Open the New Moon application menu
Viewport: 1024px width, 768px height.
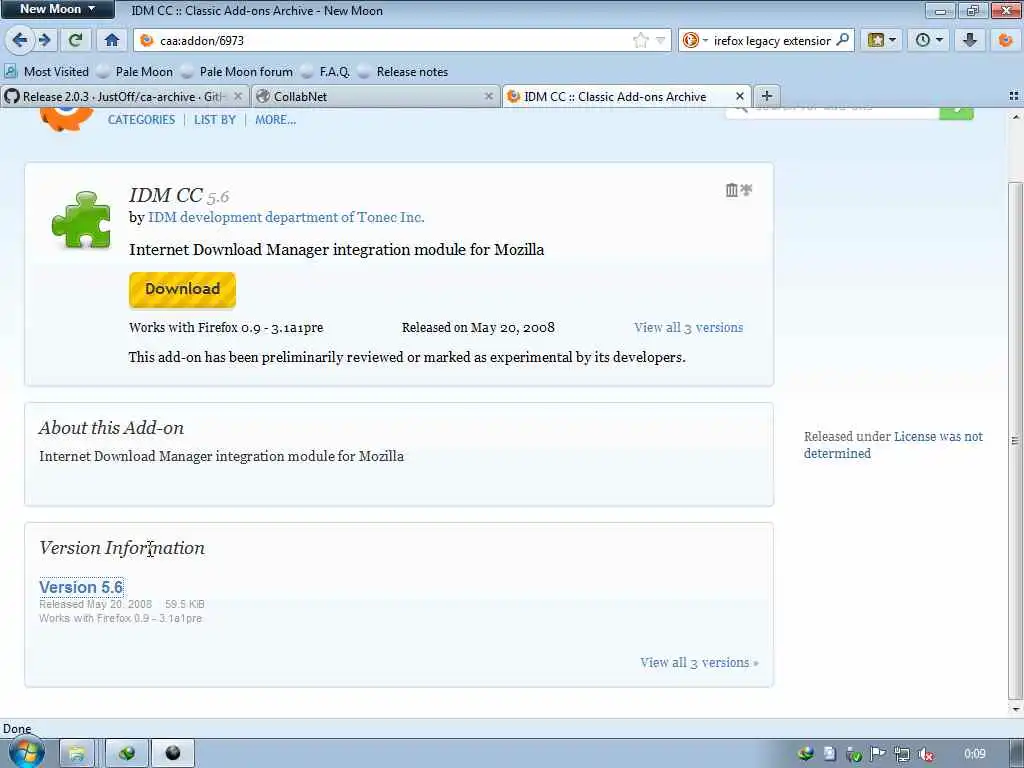coord(57,9)
